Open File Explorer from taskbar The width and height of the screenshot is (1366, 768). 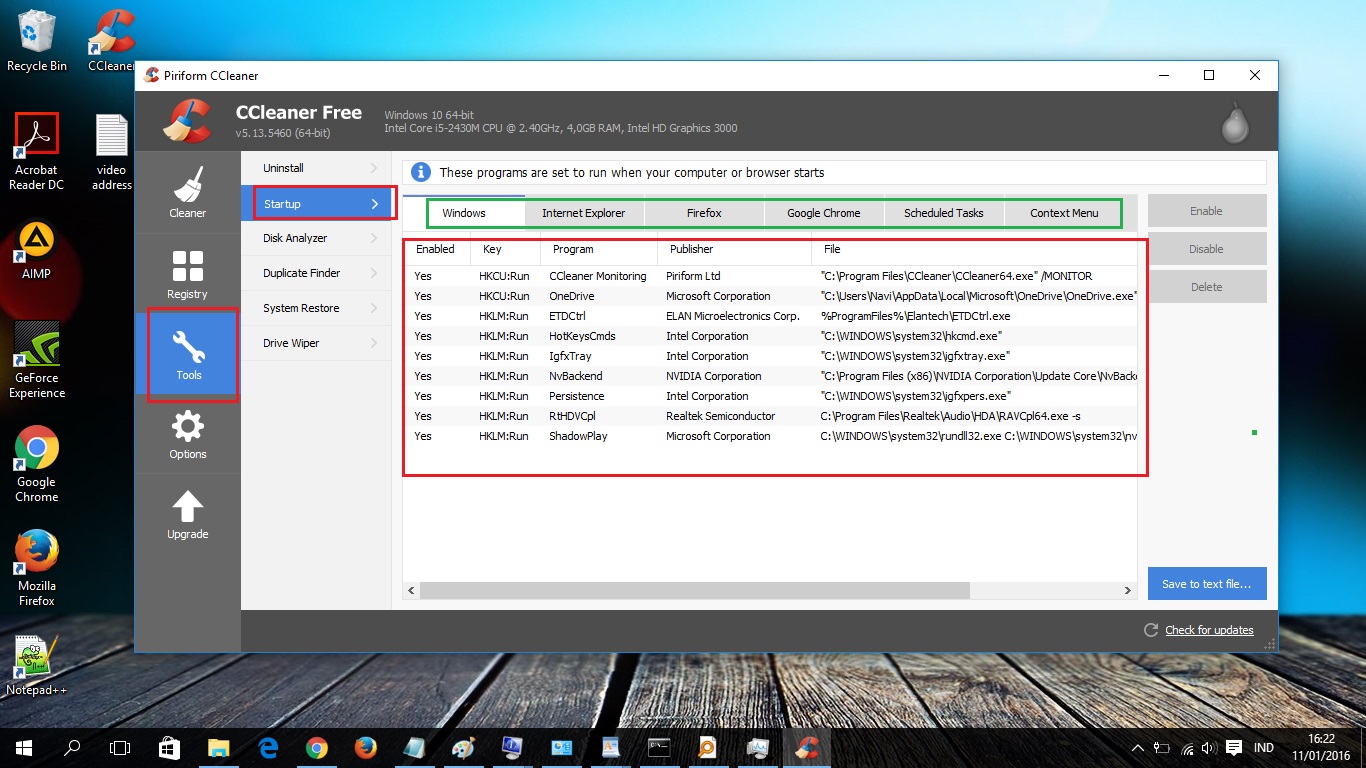(x=218, y=747)
